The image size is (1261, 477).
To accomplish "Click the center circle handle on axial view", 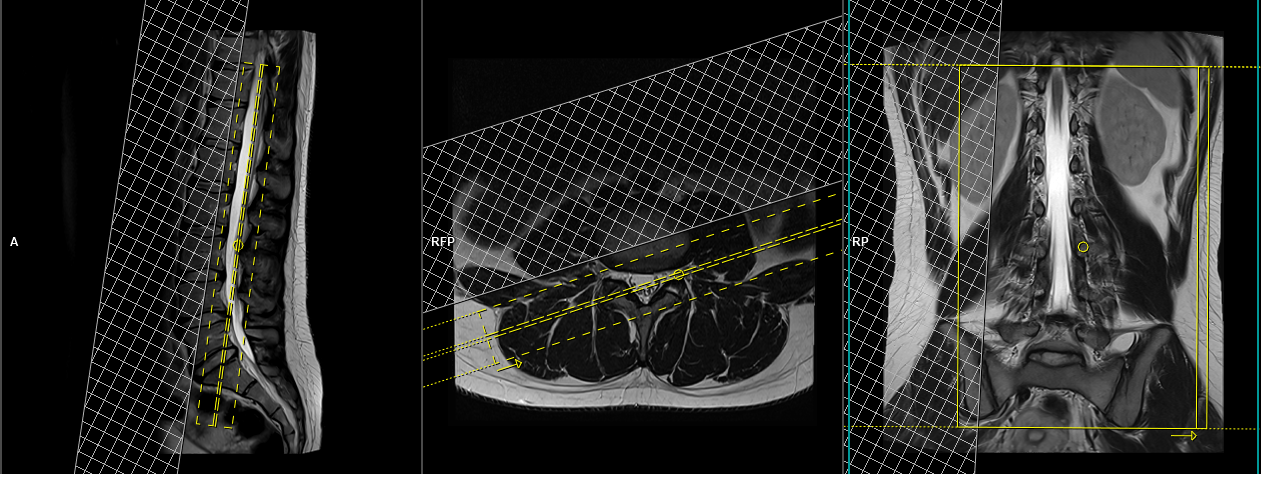I will click(x=678, y=274).
